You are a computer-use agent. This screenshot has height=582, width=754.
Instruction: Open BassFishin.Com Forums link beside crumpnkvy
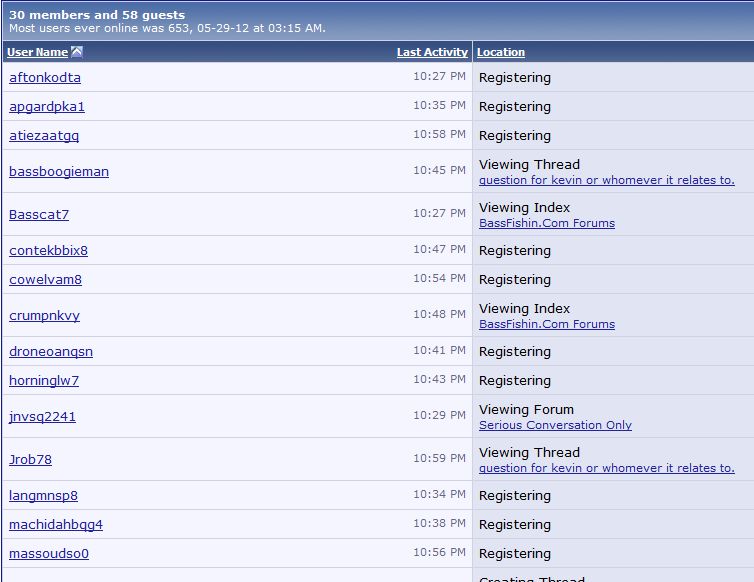(x=547, y=325)
